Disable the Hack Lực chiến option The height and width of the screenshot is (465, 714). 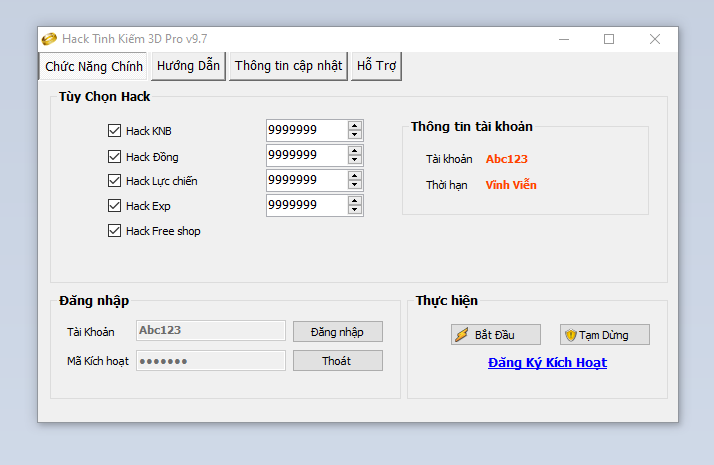[x=114, y=181]
